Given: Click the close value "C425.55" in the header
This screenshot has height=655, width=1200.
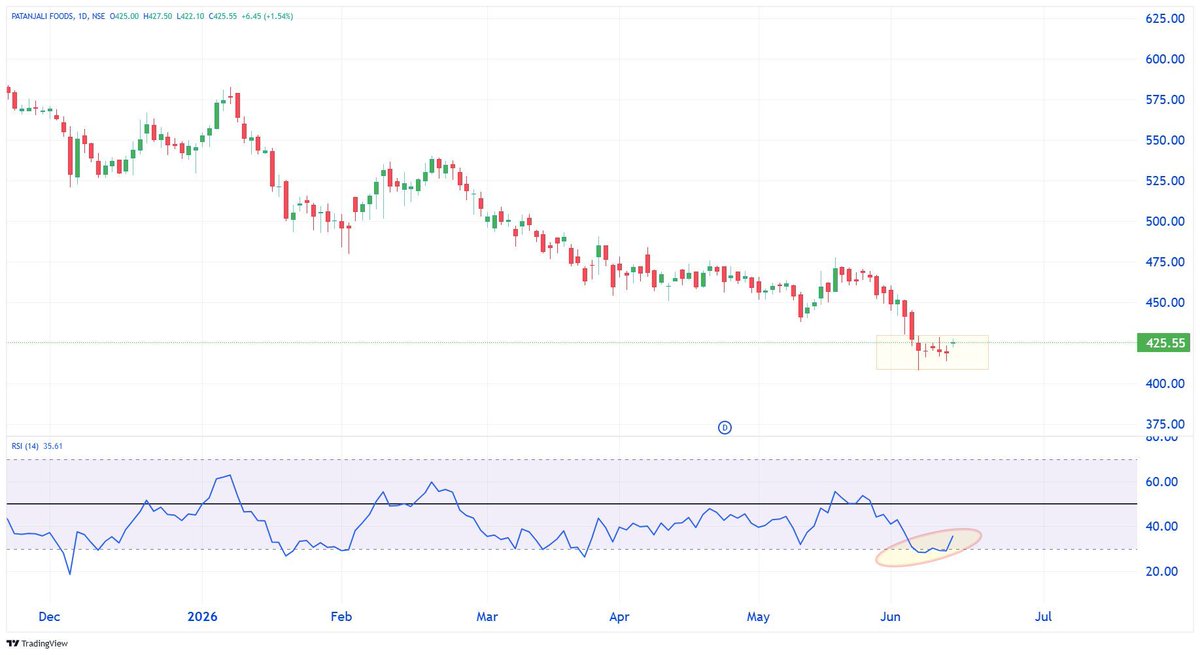Looking at the screenshot, I should [223, 16].
